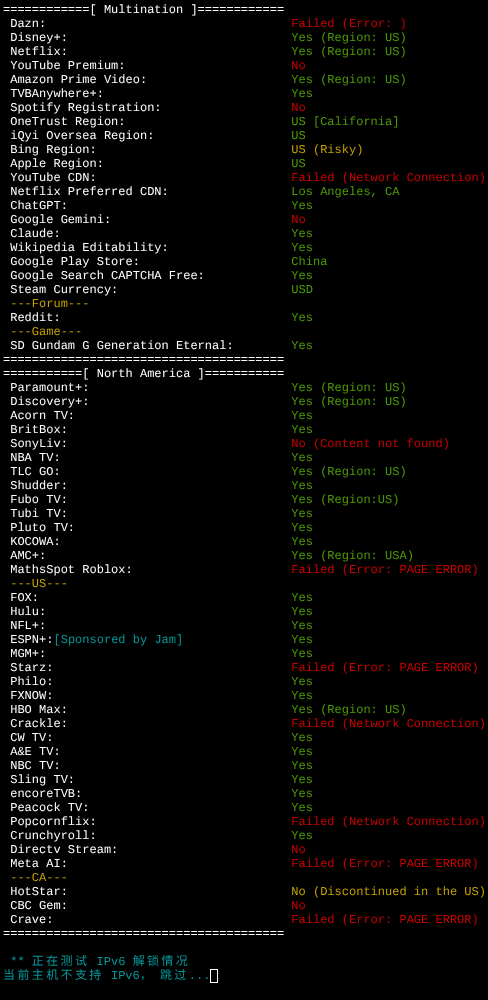Click the Google Play Store China value

click(x=309, y=261)
